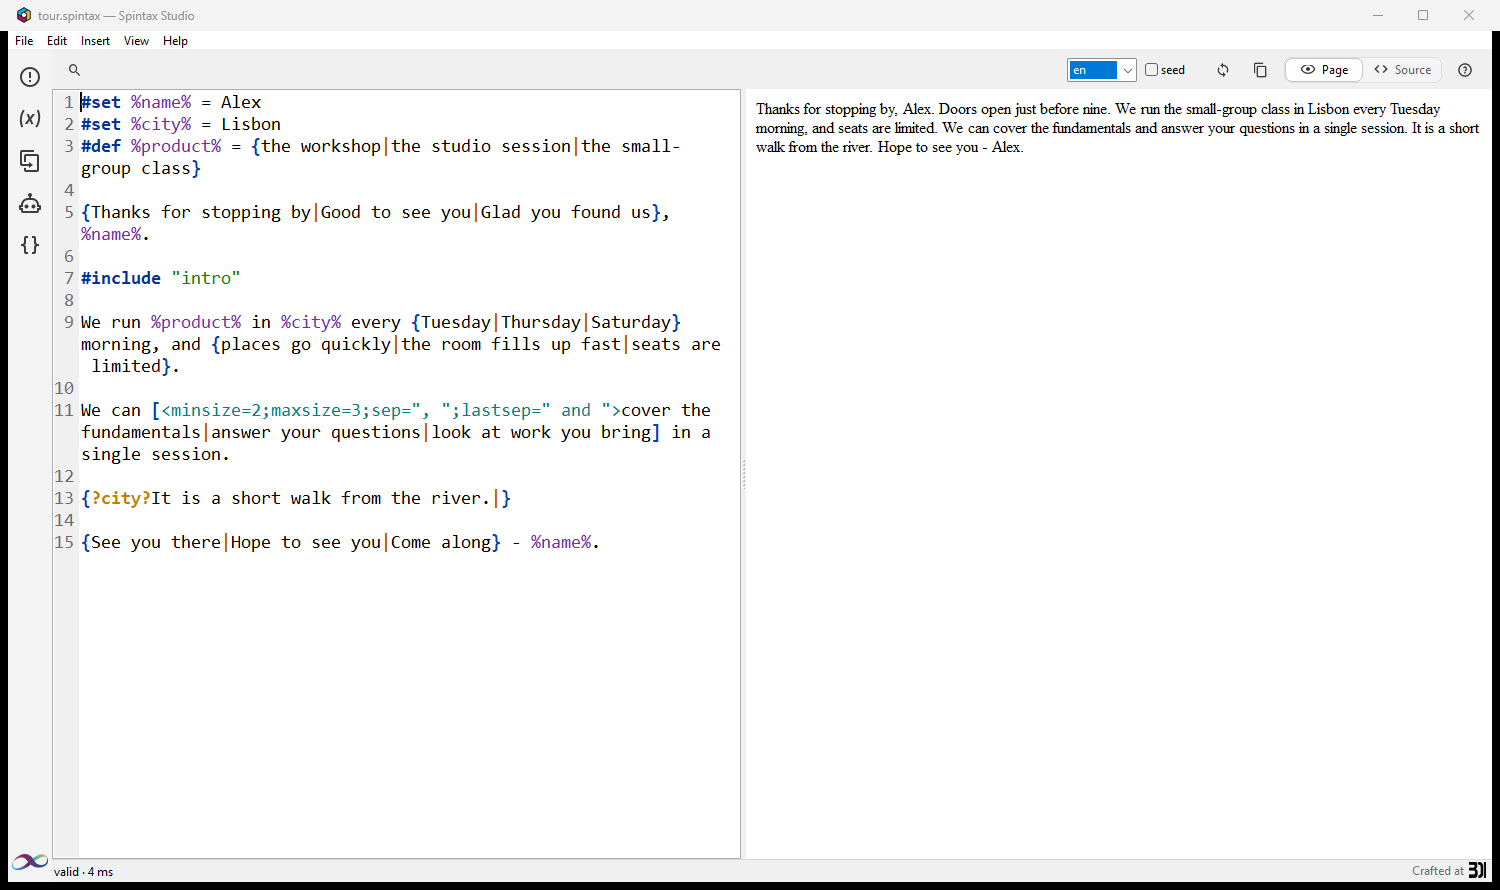Screen dimensions: 1500x890
Task: Open the robot assistant sidebar panel
Action: pos(30,203)
